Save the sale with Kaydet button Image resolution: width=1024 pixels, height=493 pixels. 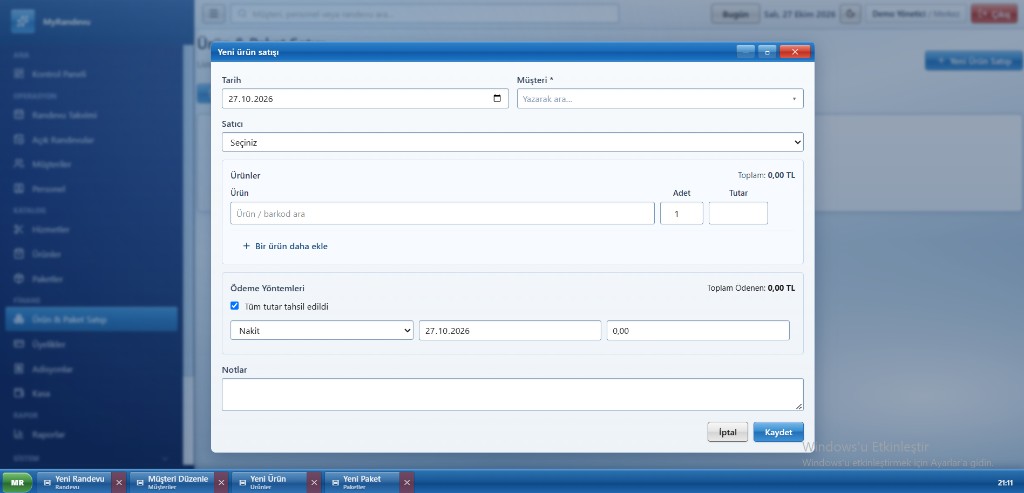(778, 432)
